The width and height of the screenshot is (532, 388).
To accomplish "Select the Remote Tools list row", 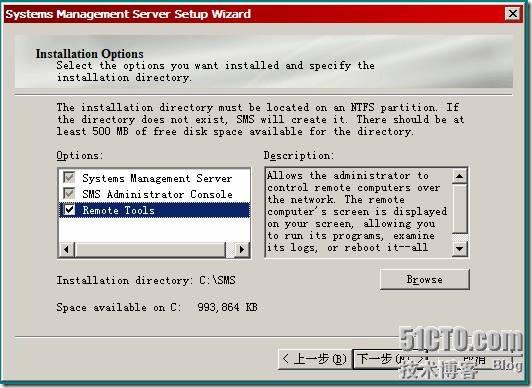I will tap(154, 210).
